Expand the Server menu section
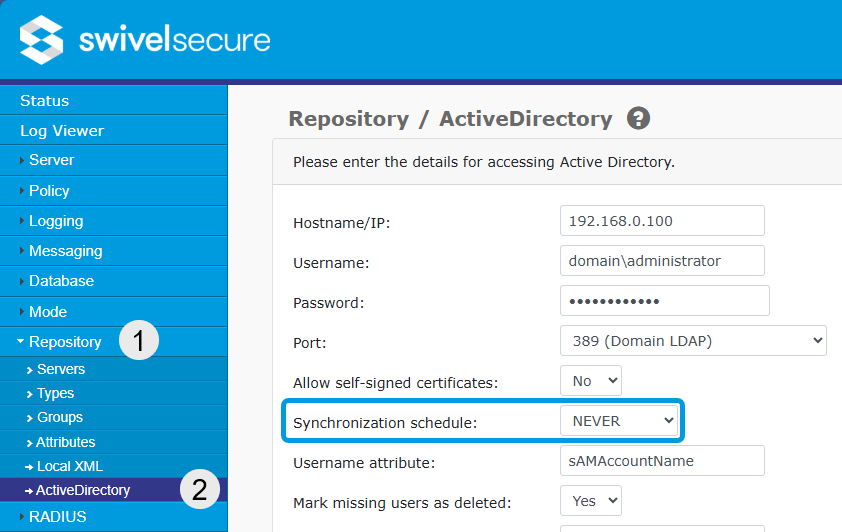Screen dimensions: 842x532 (x=51, y=160)
